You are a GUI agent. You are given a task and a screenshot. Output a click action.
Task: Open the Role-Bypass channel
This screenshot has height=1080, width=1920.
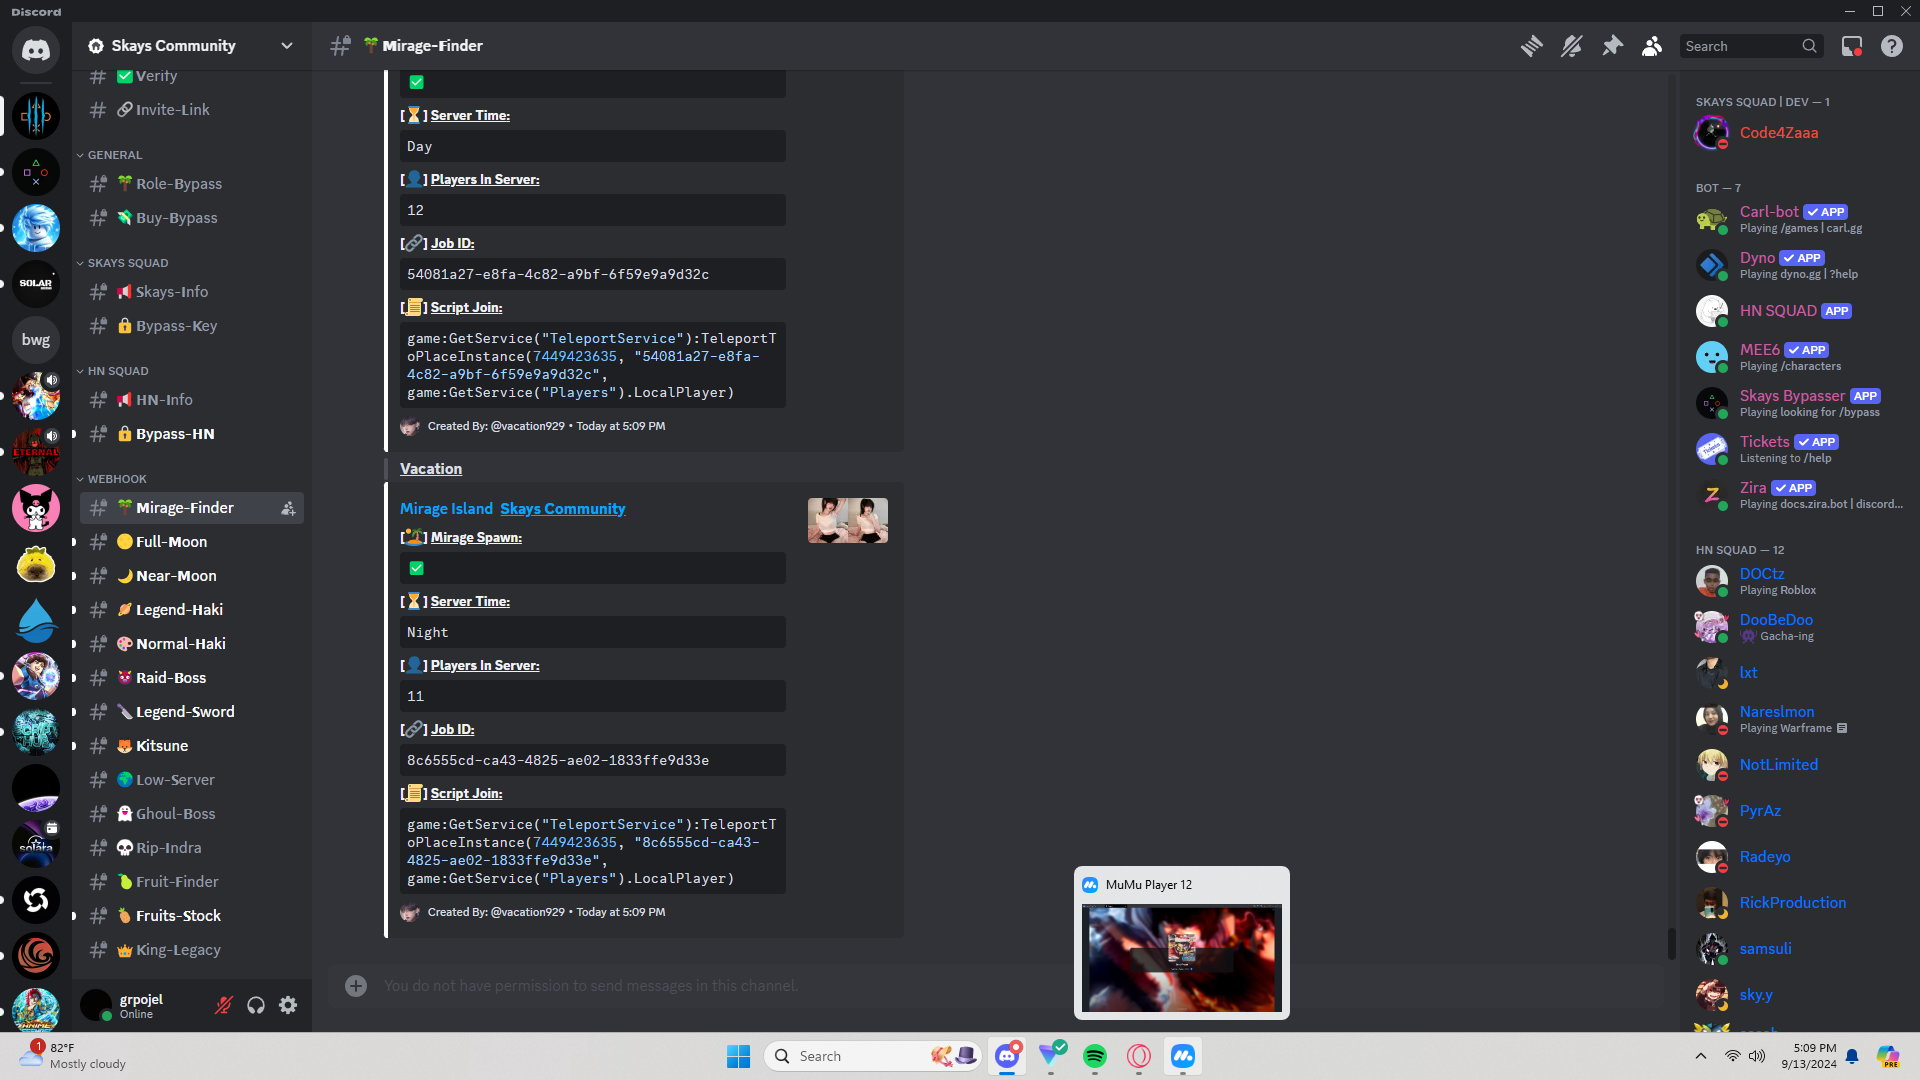click(x=192, y=184)
